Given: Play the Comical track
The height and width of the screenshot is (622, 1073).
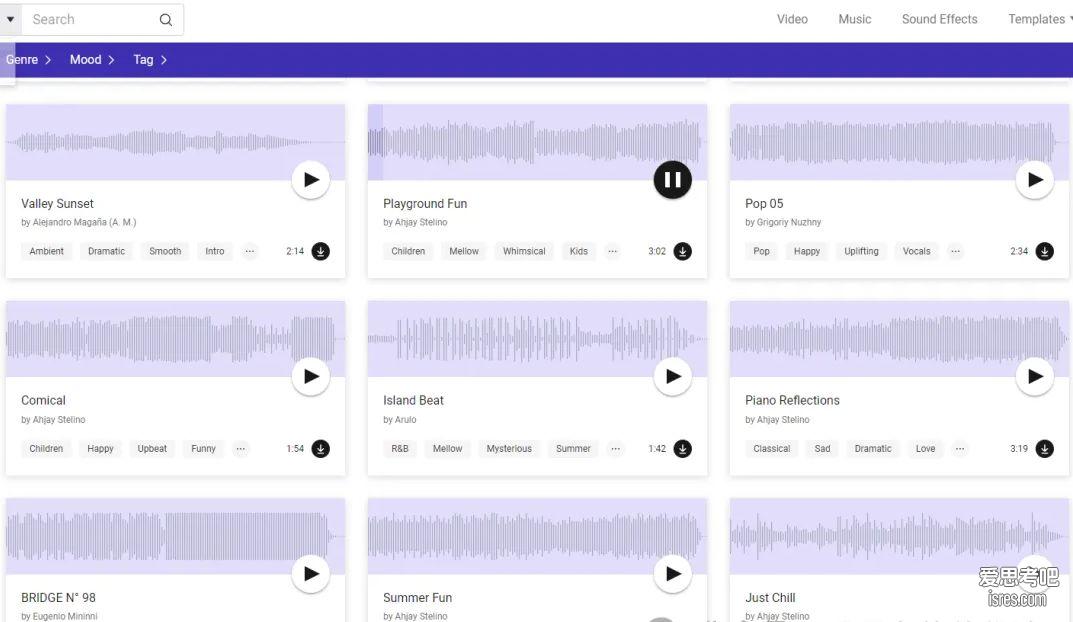Looking at the screenshot, I should point(311,376).
